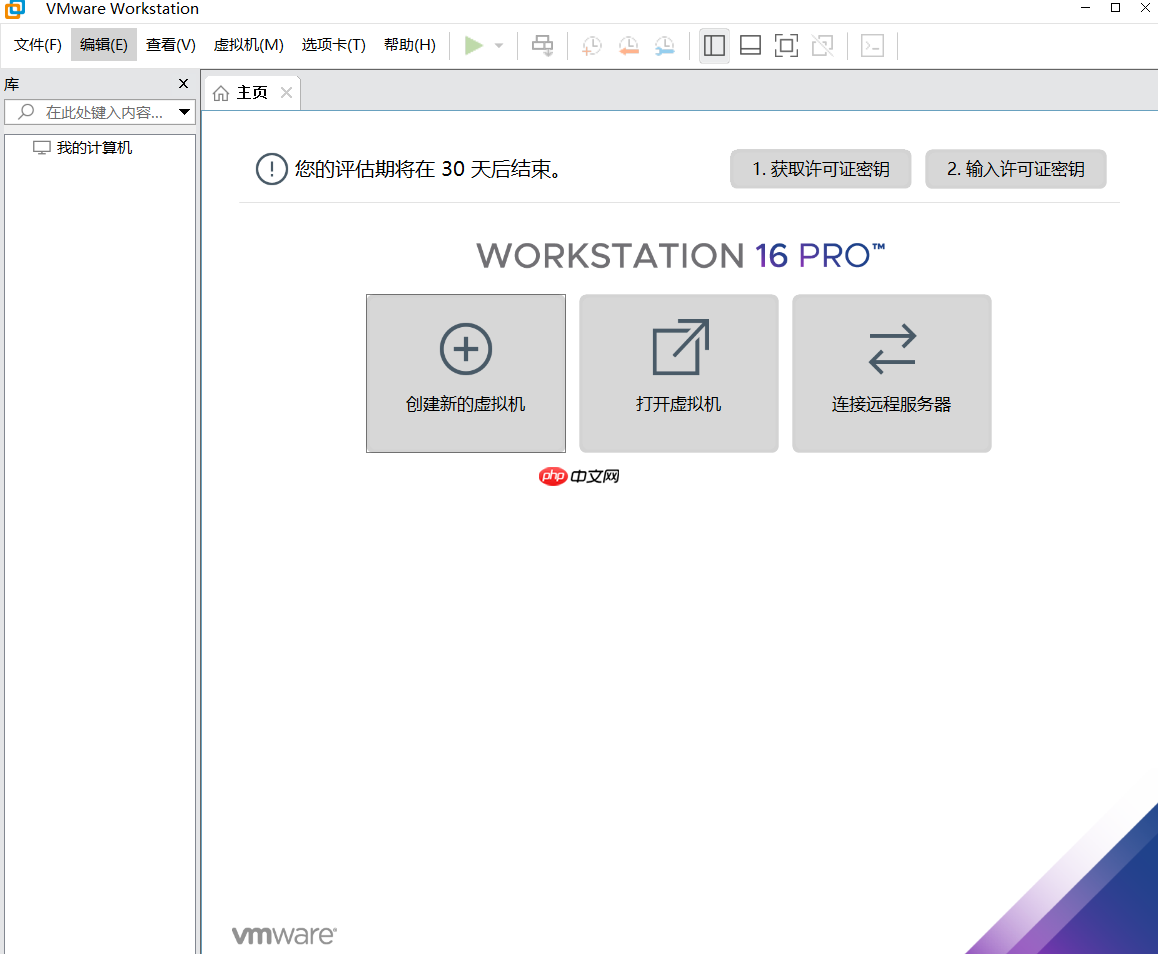
Task: Toggle the library panel visibility
Action: (x=713, y=45)
